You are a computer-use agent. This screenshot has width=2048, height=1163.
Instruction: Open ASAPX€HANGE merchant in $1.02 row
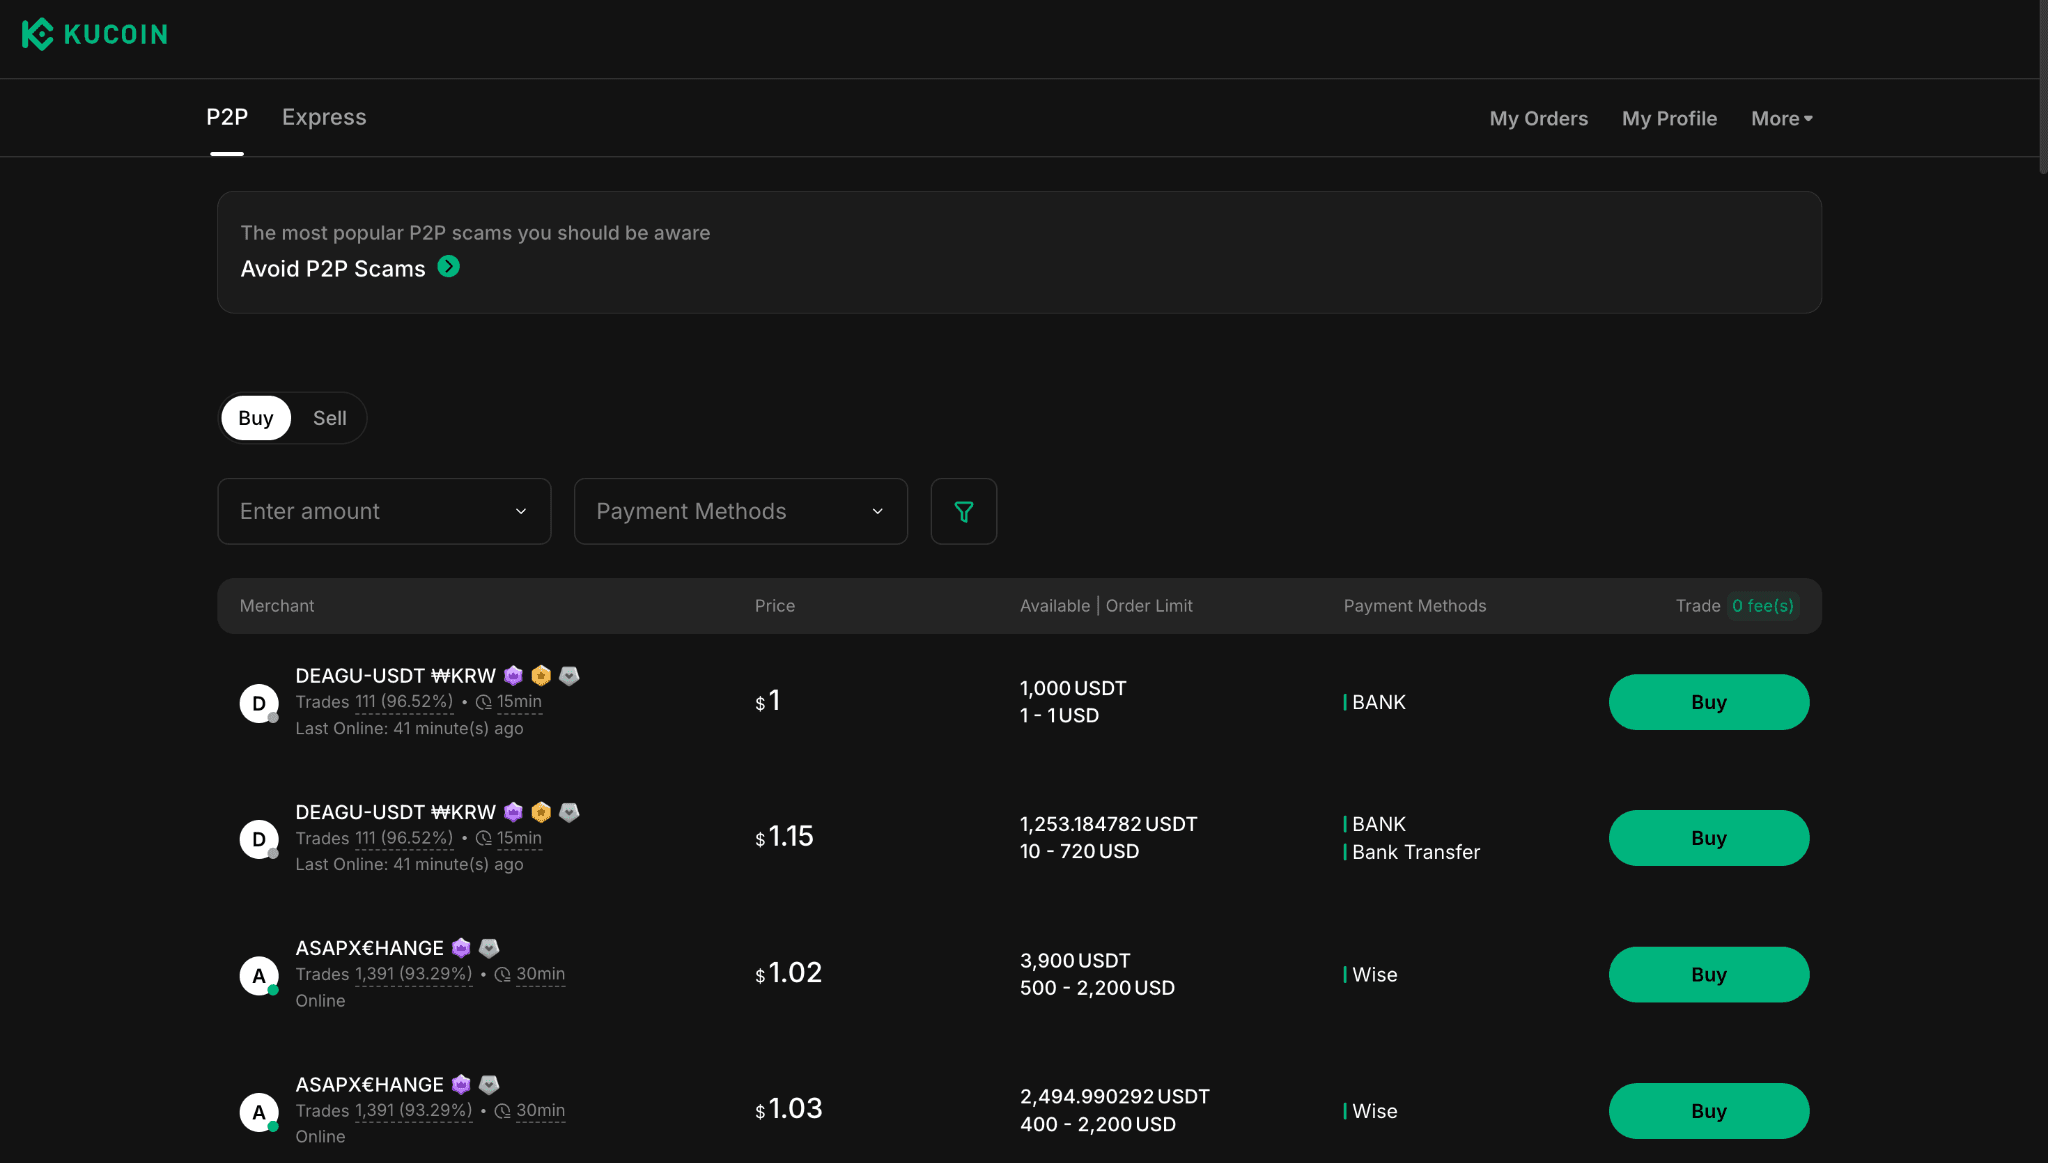(x=369, y=948)
